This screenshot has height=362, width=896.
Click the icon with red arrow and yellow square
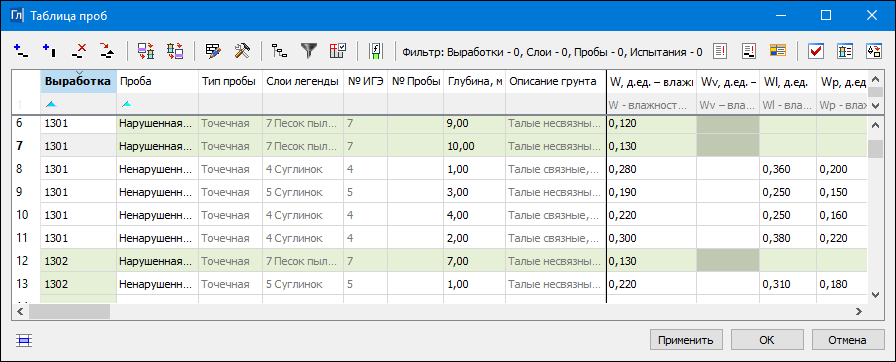[x=874, y=51]
